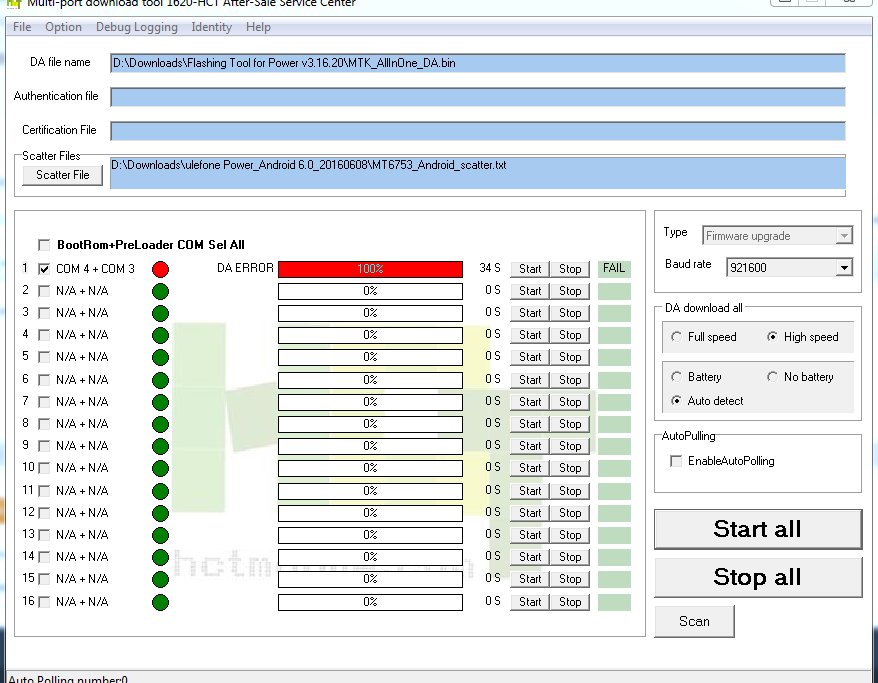
Task: Click the COM 4 + COM 3 port label
Action: click(x=95, y=269)
